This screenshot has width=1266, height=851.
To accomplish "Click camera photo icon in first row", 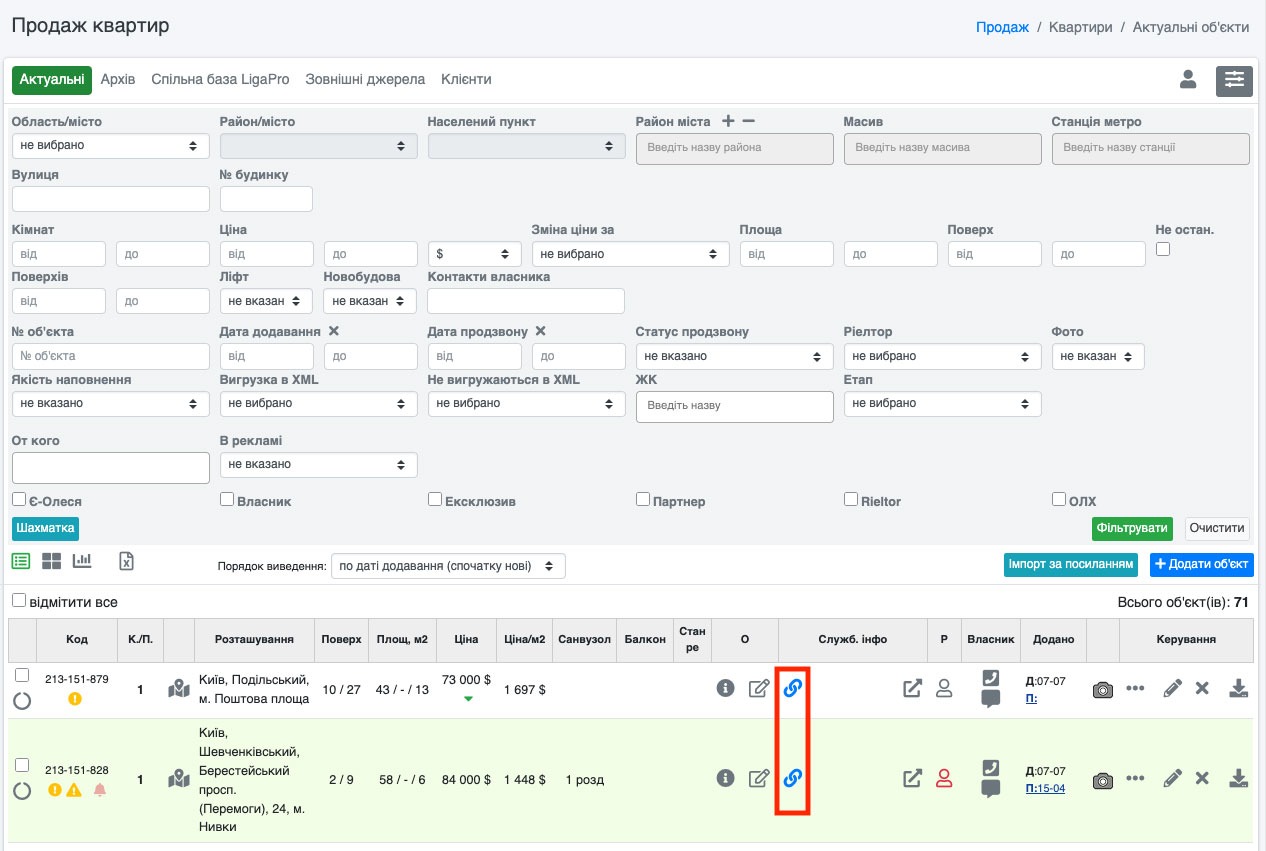I will (x=1102, y=689).
